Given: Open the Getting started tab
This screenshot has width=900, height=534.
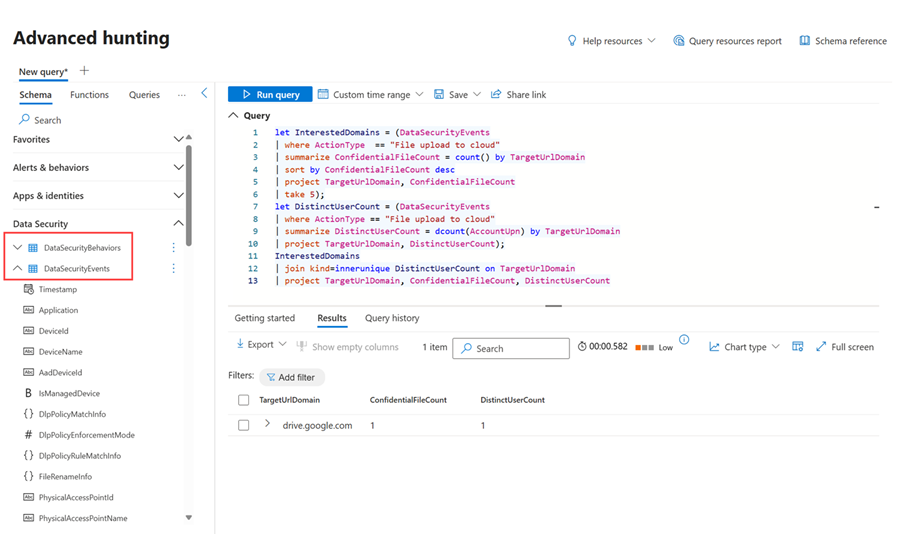Looking at the screenshot, I should coord(265,318).
